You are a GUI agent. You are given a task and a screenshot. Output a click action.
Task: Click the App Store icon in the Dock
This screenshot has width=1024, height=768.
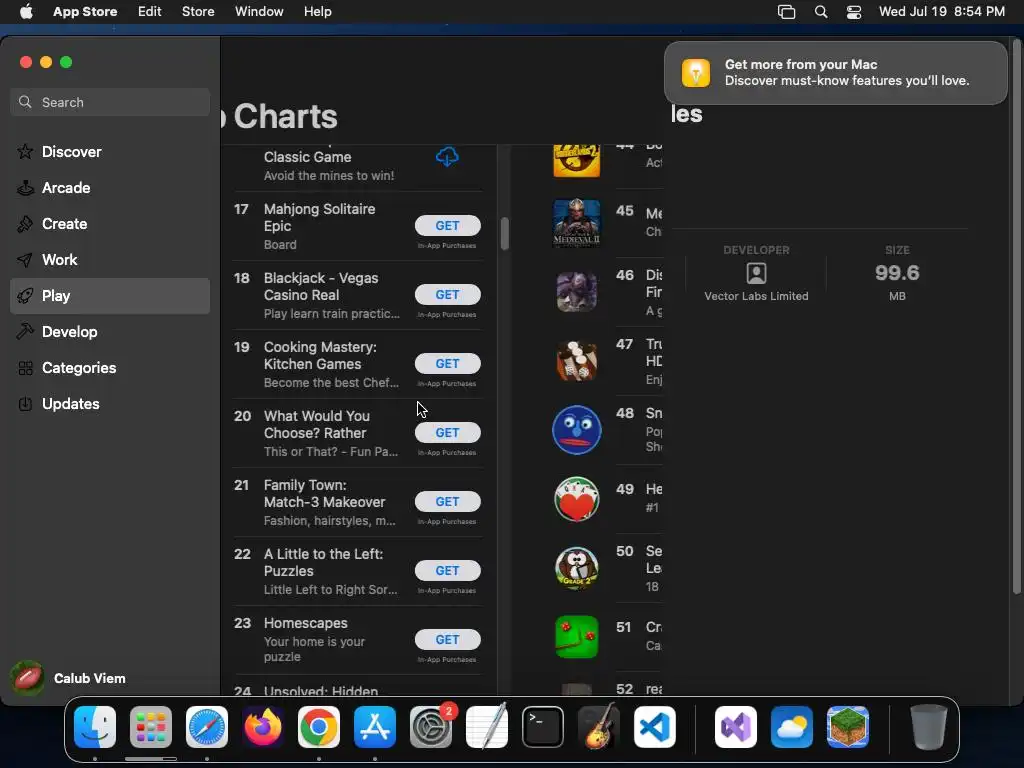(375, 727)
